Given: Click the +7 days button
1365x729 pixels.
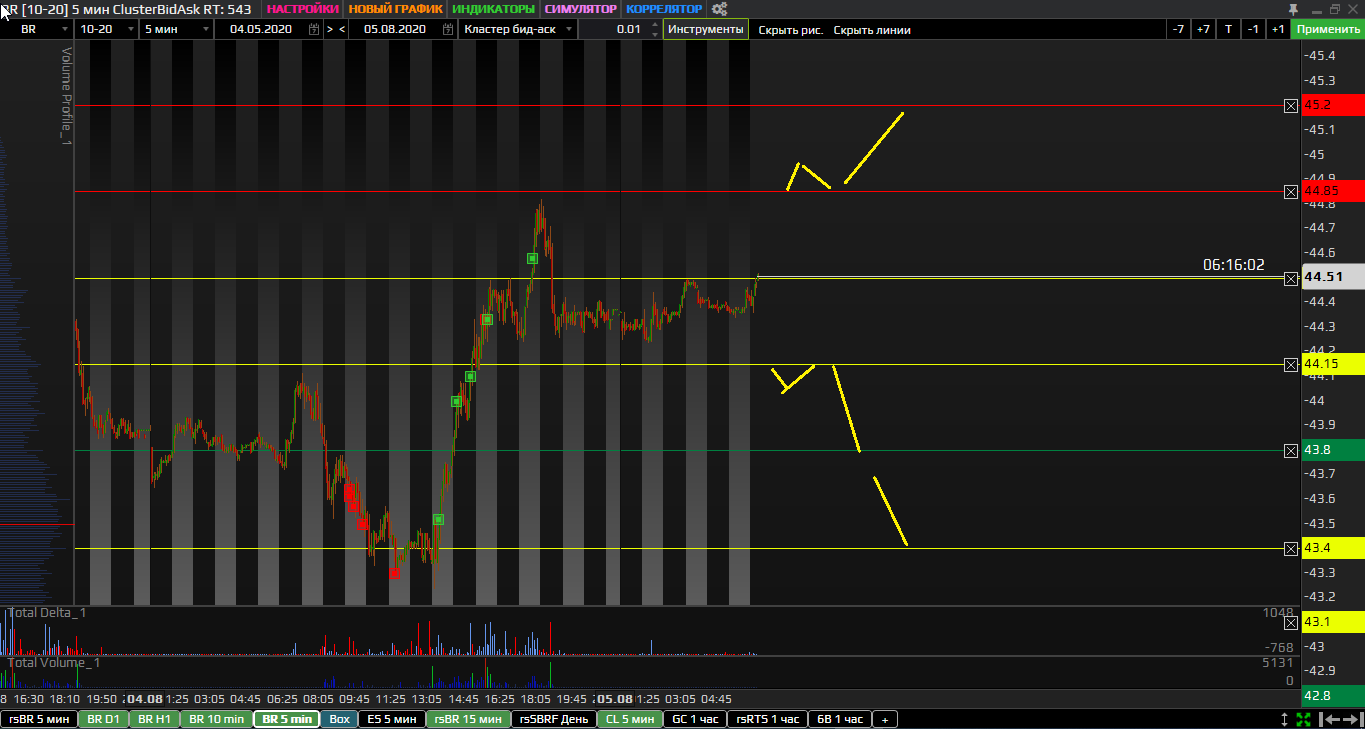Looking at the screenshot, I should click(x=1203, y=29).
